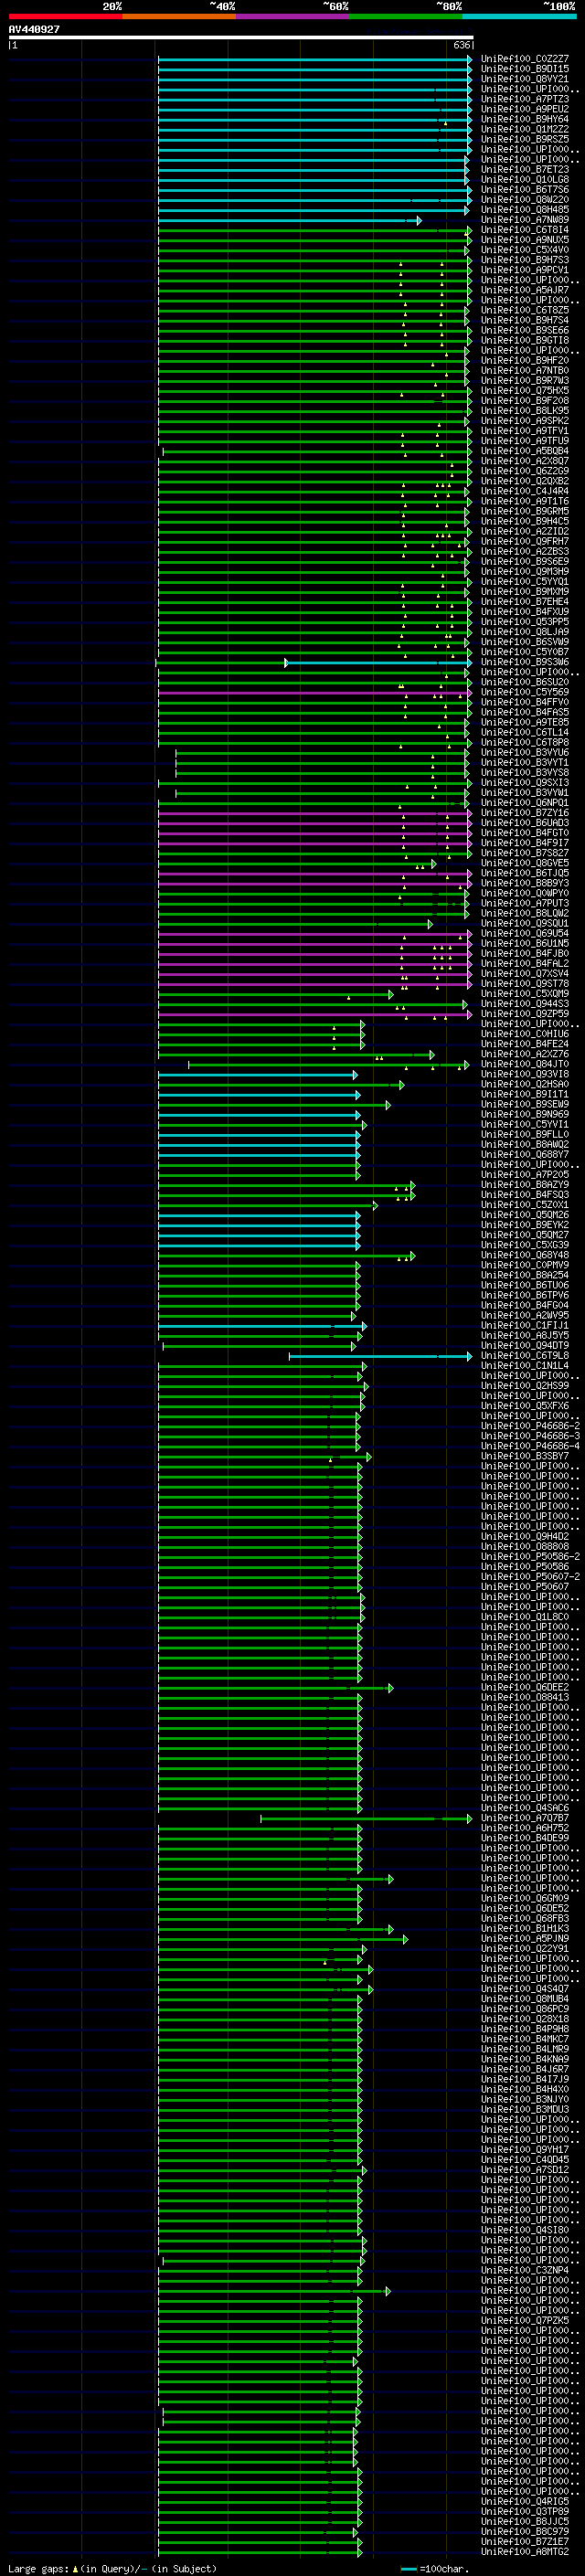Image resolution: width=585 pixels, height=2576 pixels.
Task: Select UniRef100_B8LK95 label
Action: point(524,411)
